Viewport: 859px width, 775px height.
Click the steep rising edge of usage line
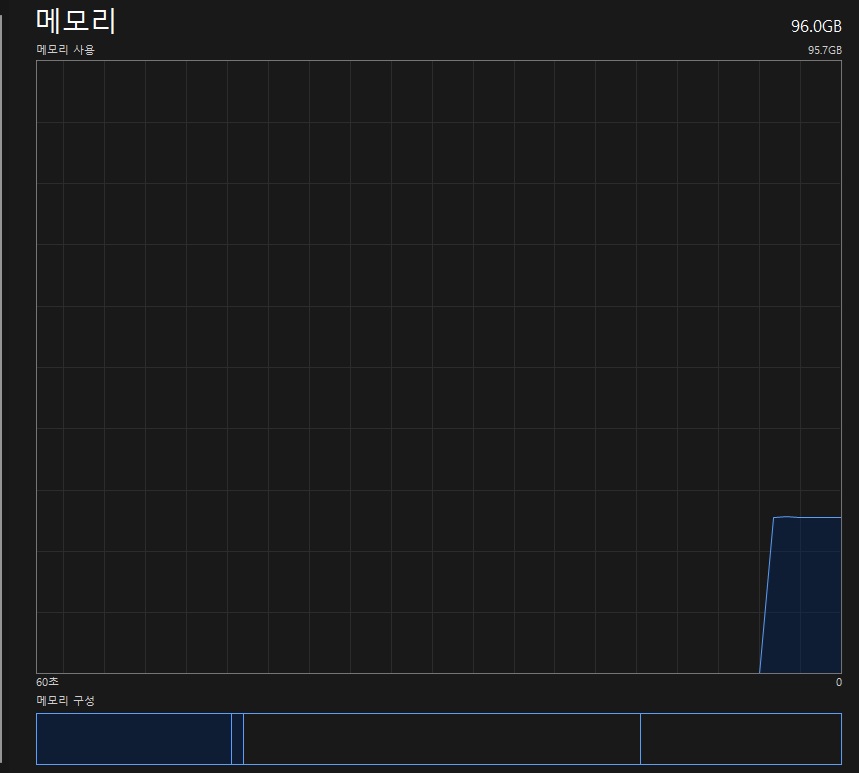767,595
